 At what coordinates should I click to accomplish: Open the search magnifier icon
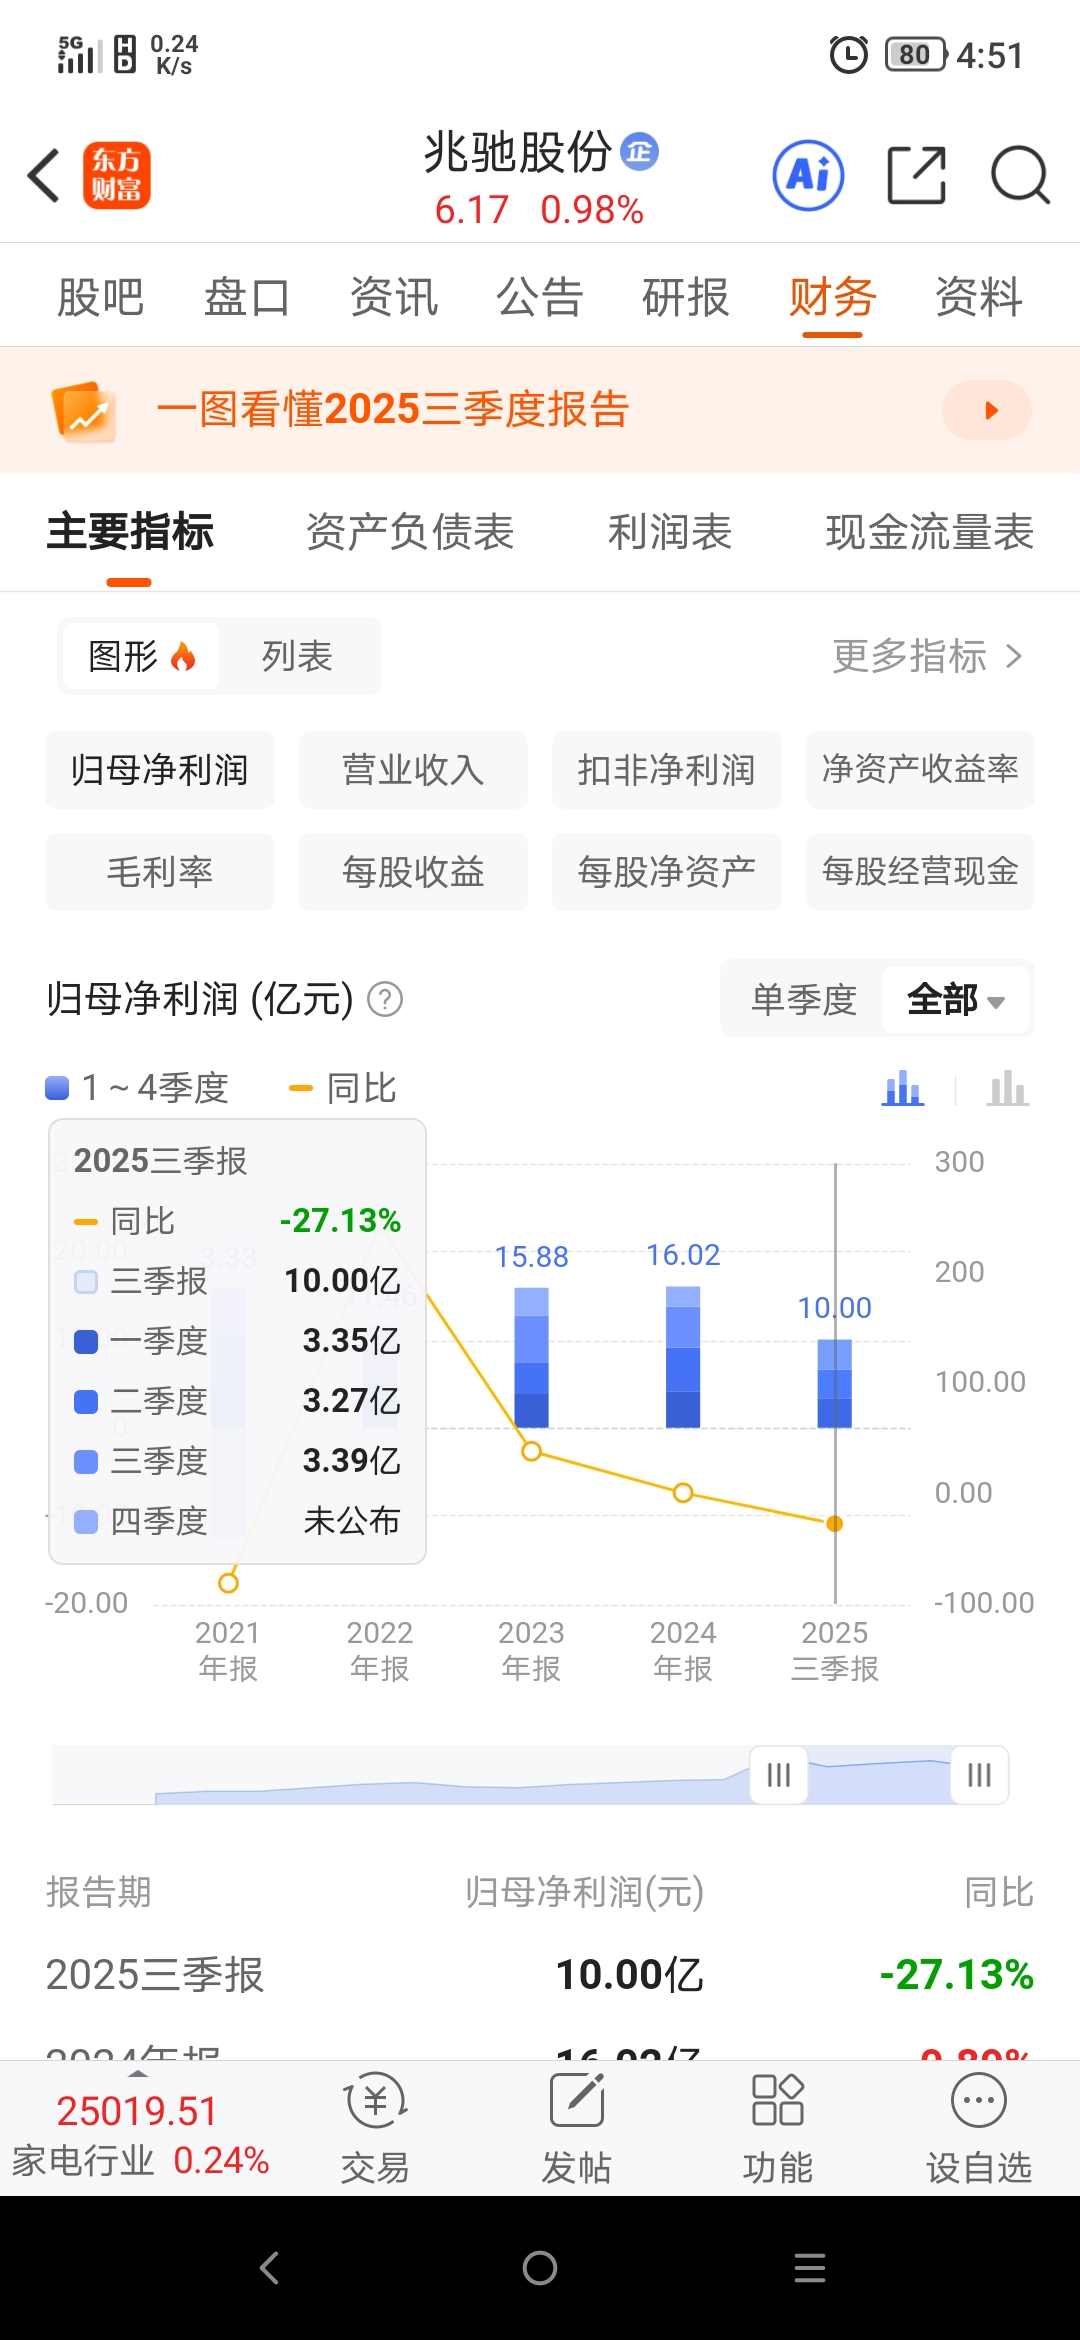(x=1019, y=175)
